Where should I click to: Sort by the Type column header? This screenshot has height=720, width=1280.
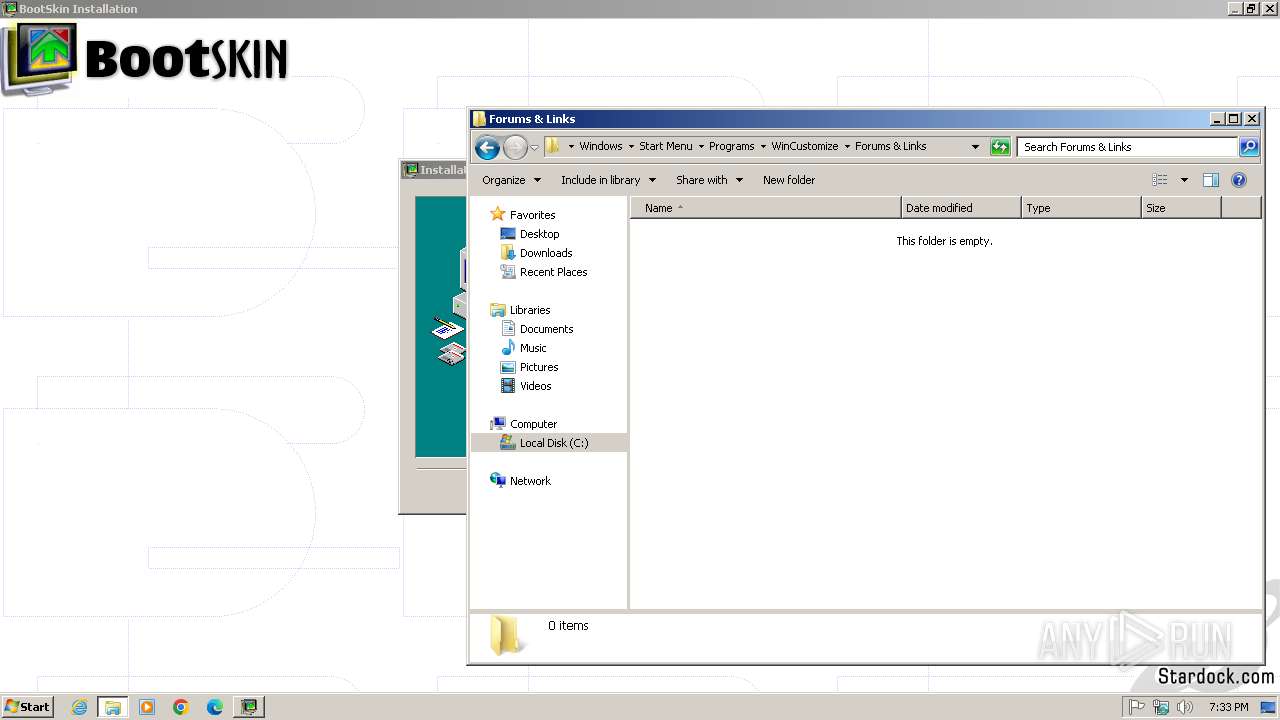[x=1081, y=208]
